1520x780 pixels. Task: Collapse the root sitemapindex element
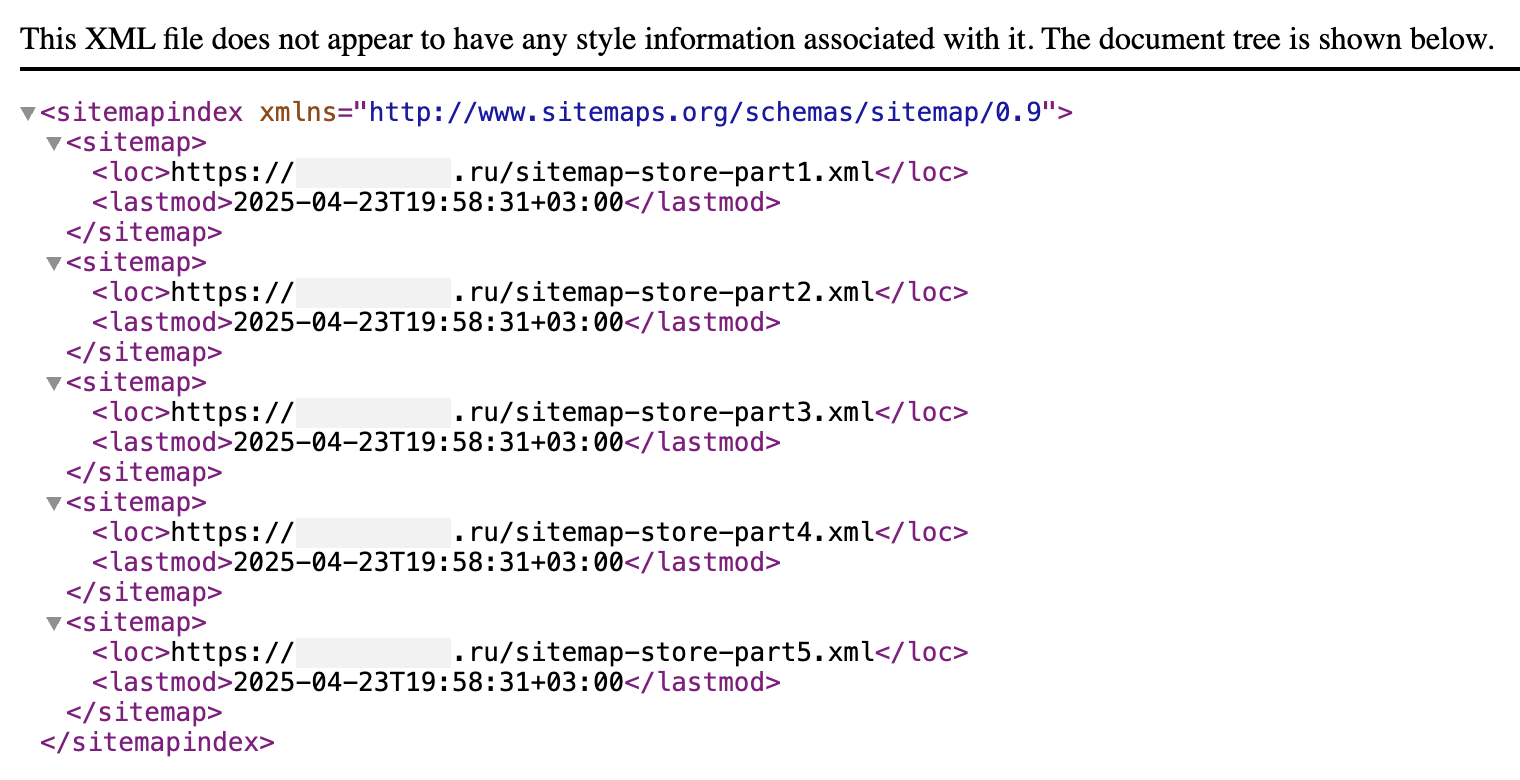28,114
